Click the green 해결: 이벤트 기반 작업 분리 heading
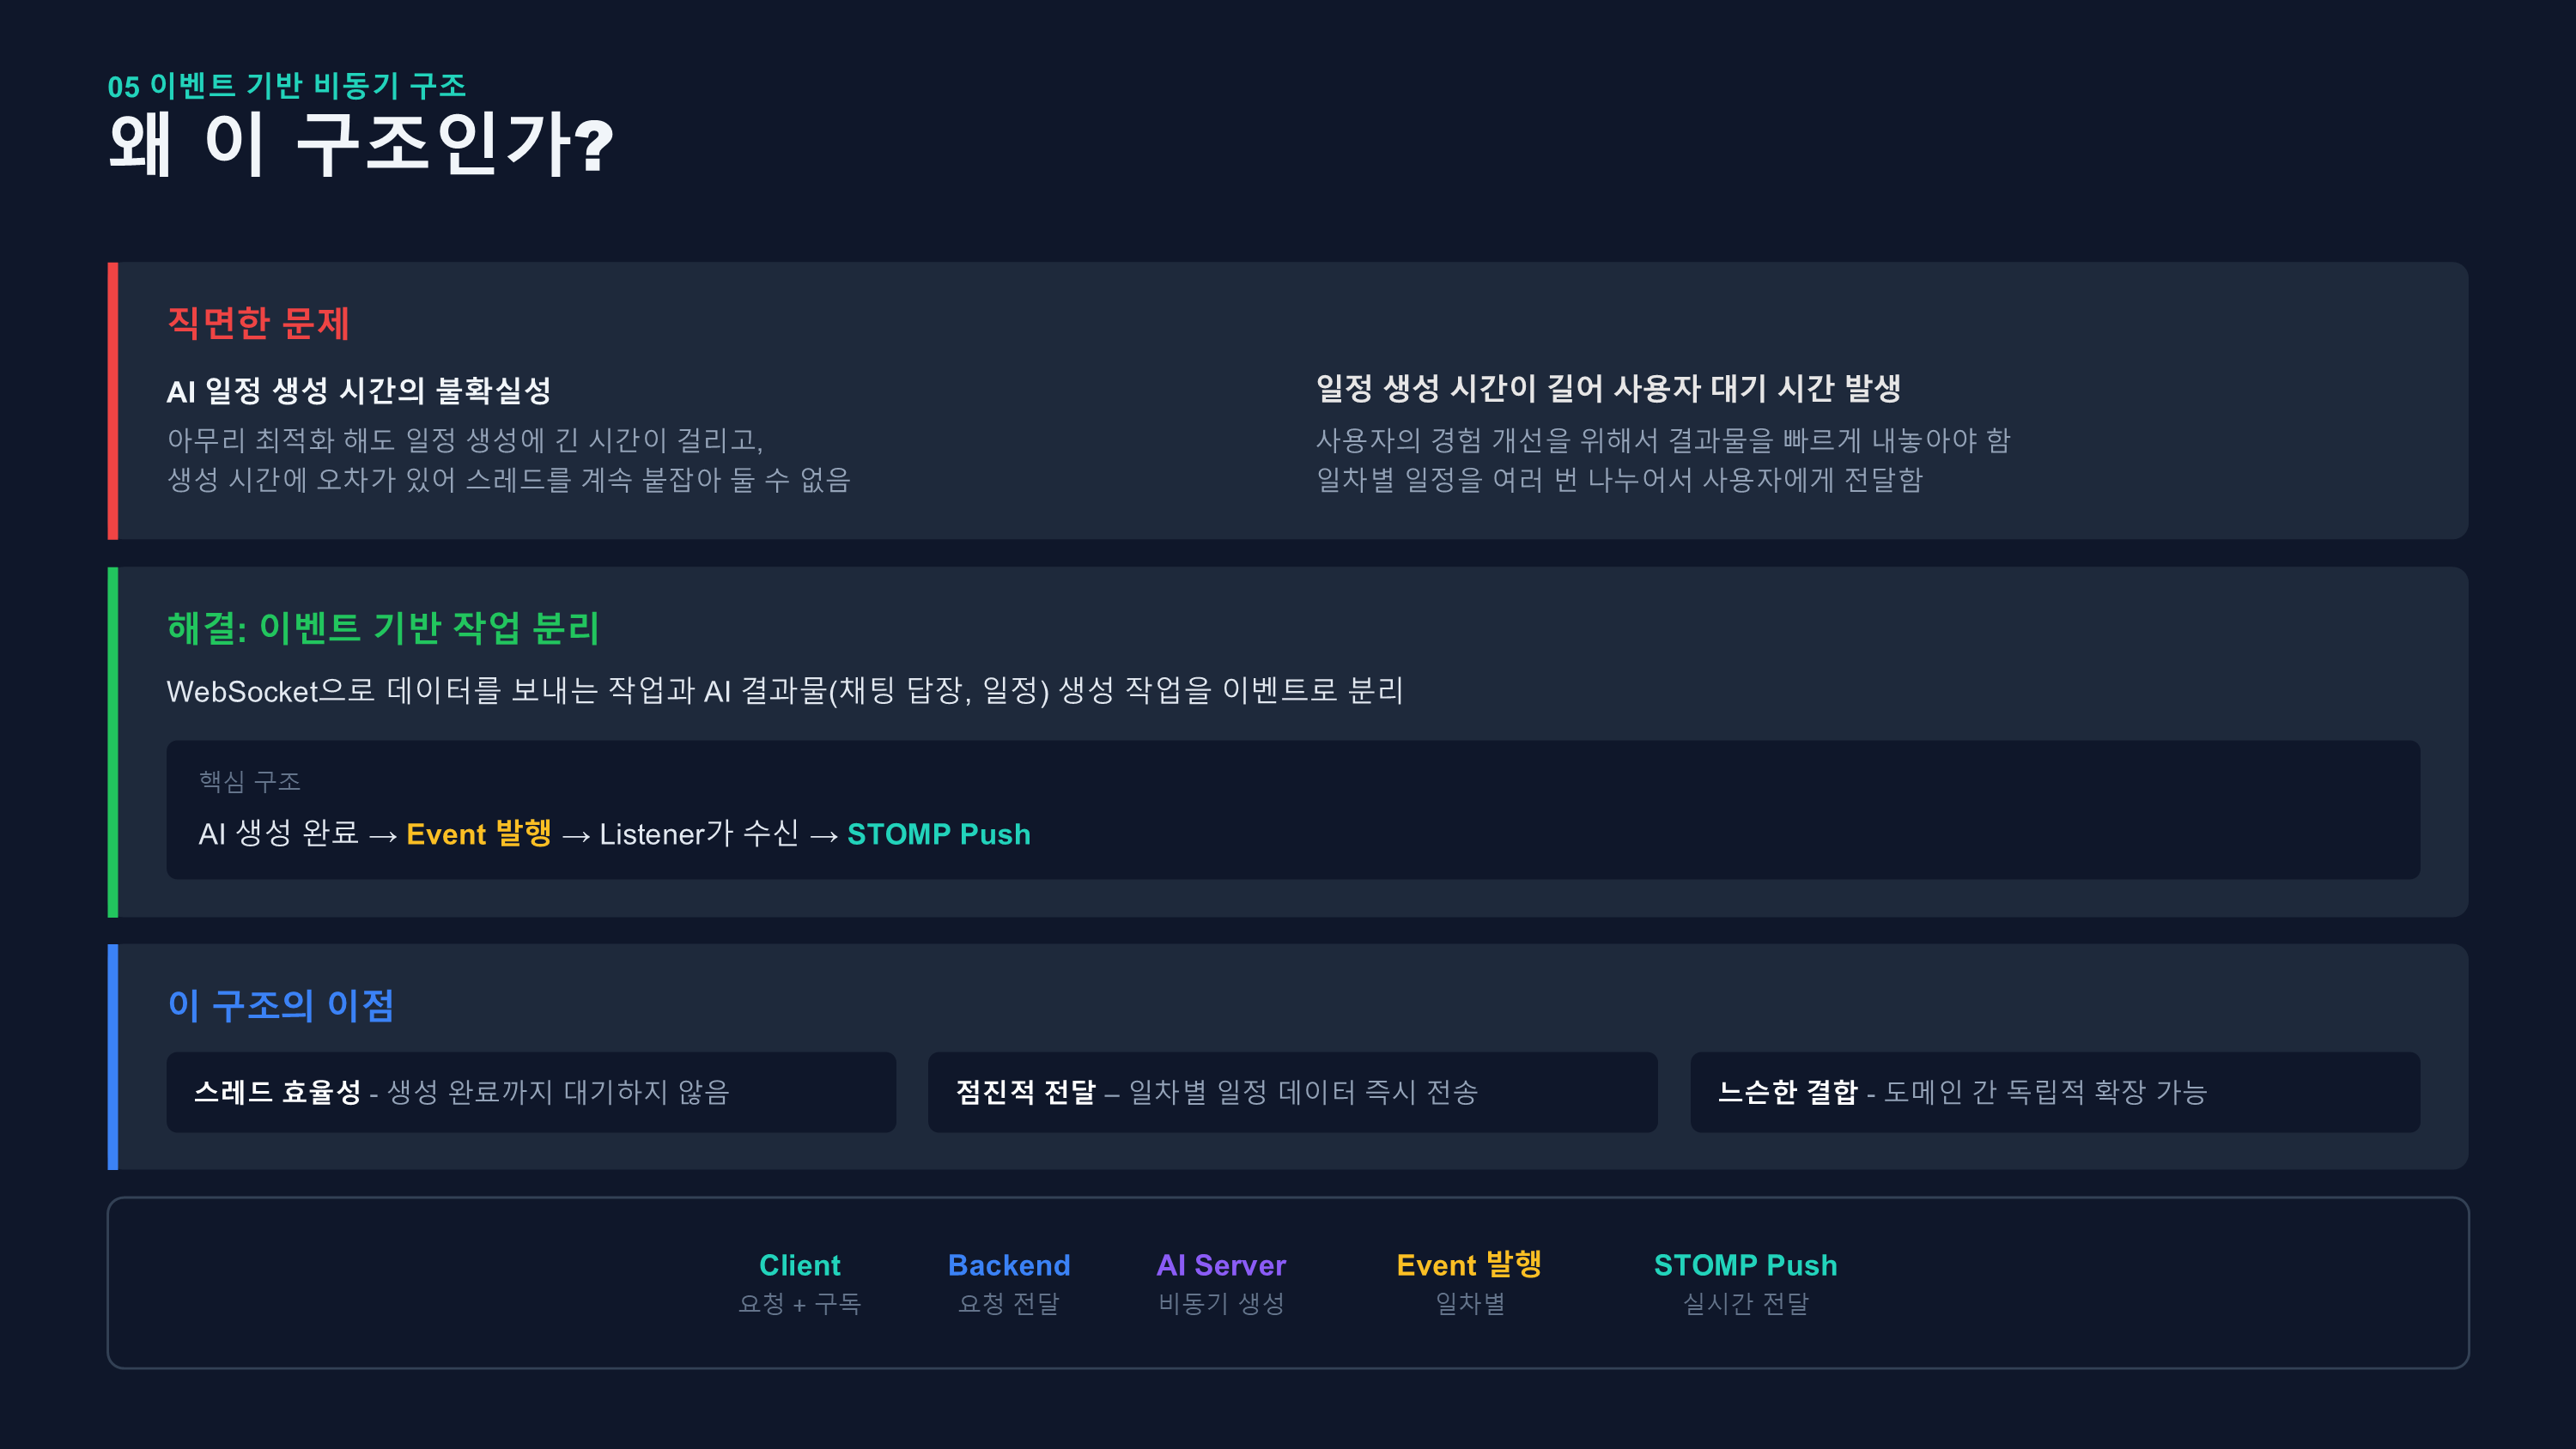The image size is (2576, 1449). pos(383,628)
